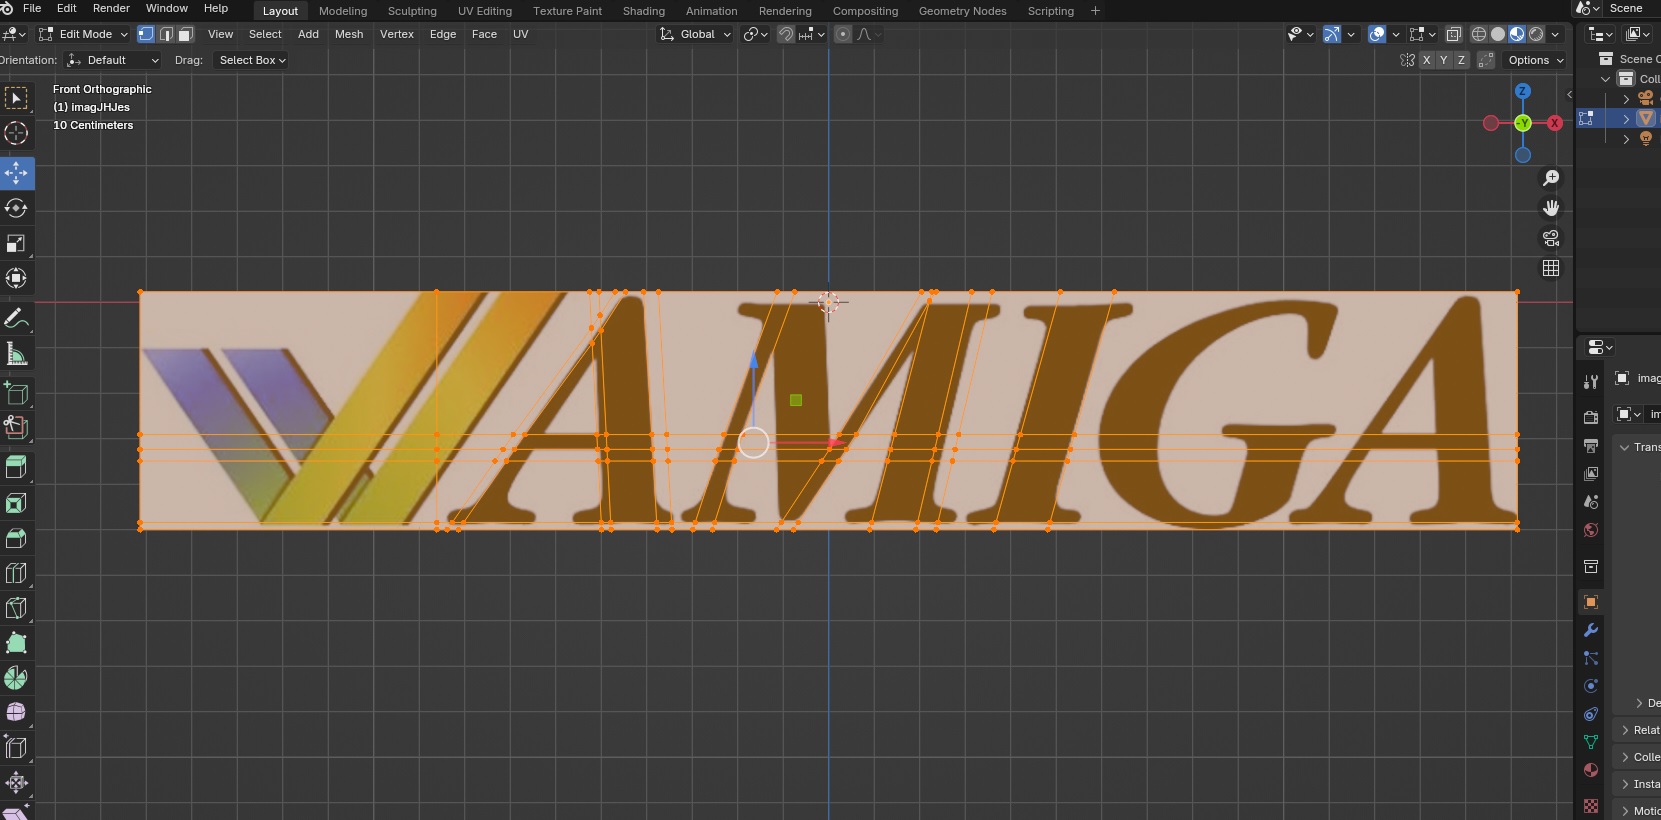Switch to orthographic grid view toggle
This screenshot has width=1661, height=820.
click(1551, 268)
